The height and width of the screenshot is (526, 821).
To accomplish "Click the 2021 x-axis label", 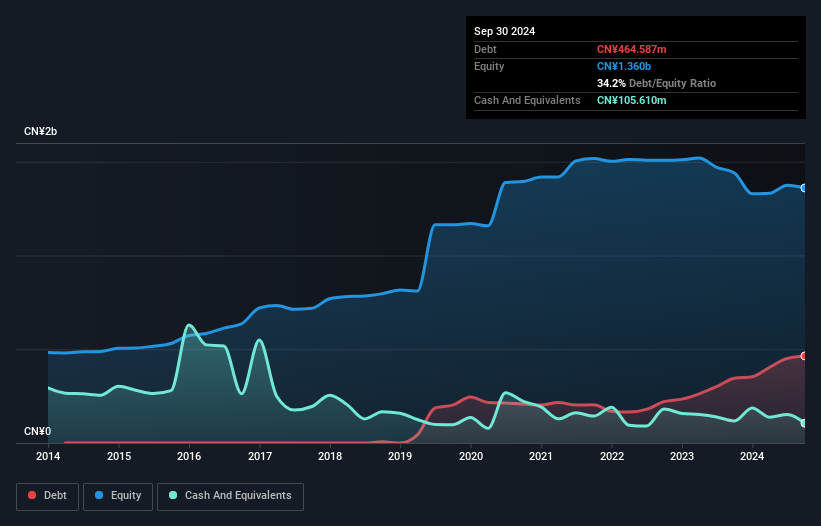I will coord(541,456).
